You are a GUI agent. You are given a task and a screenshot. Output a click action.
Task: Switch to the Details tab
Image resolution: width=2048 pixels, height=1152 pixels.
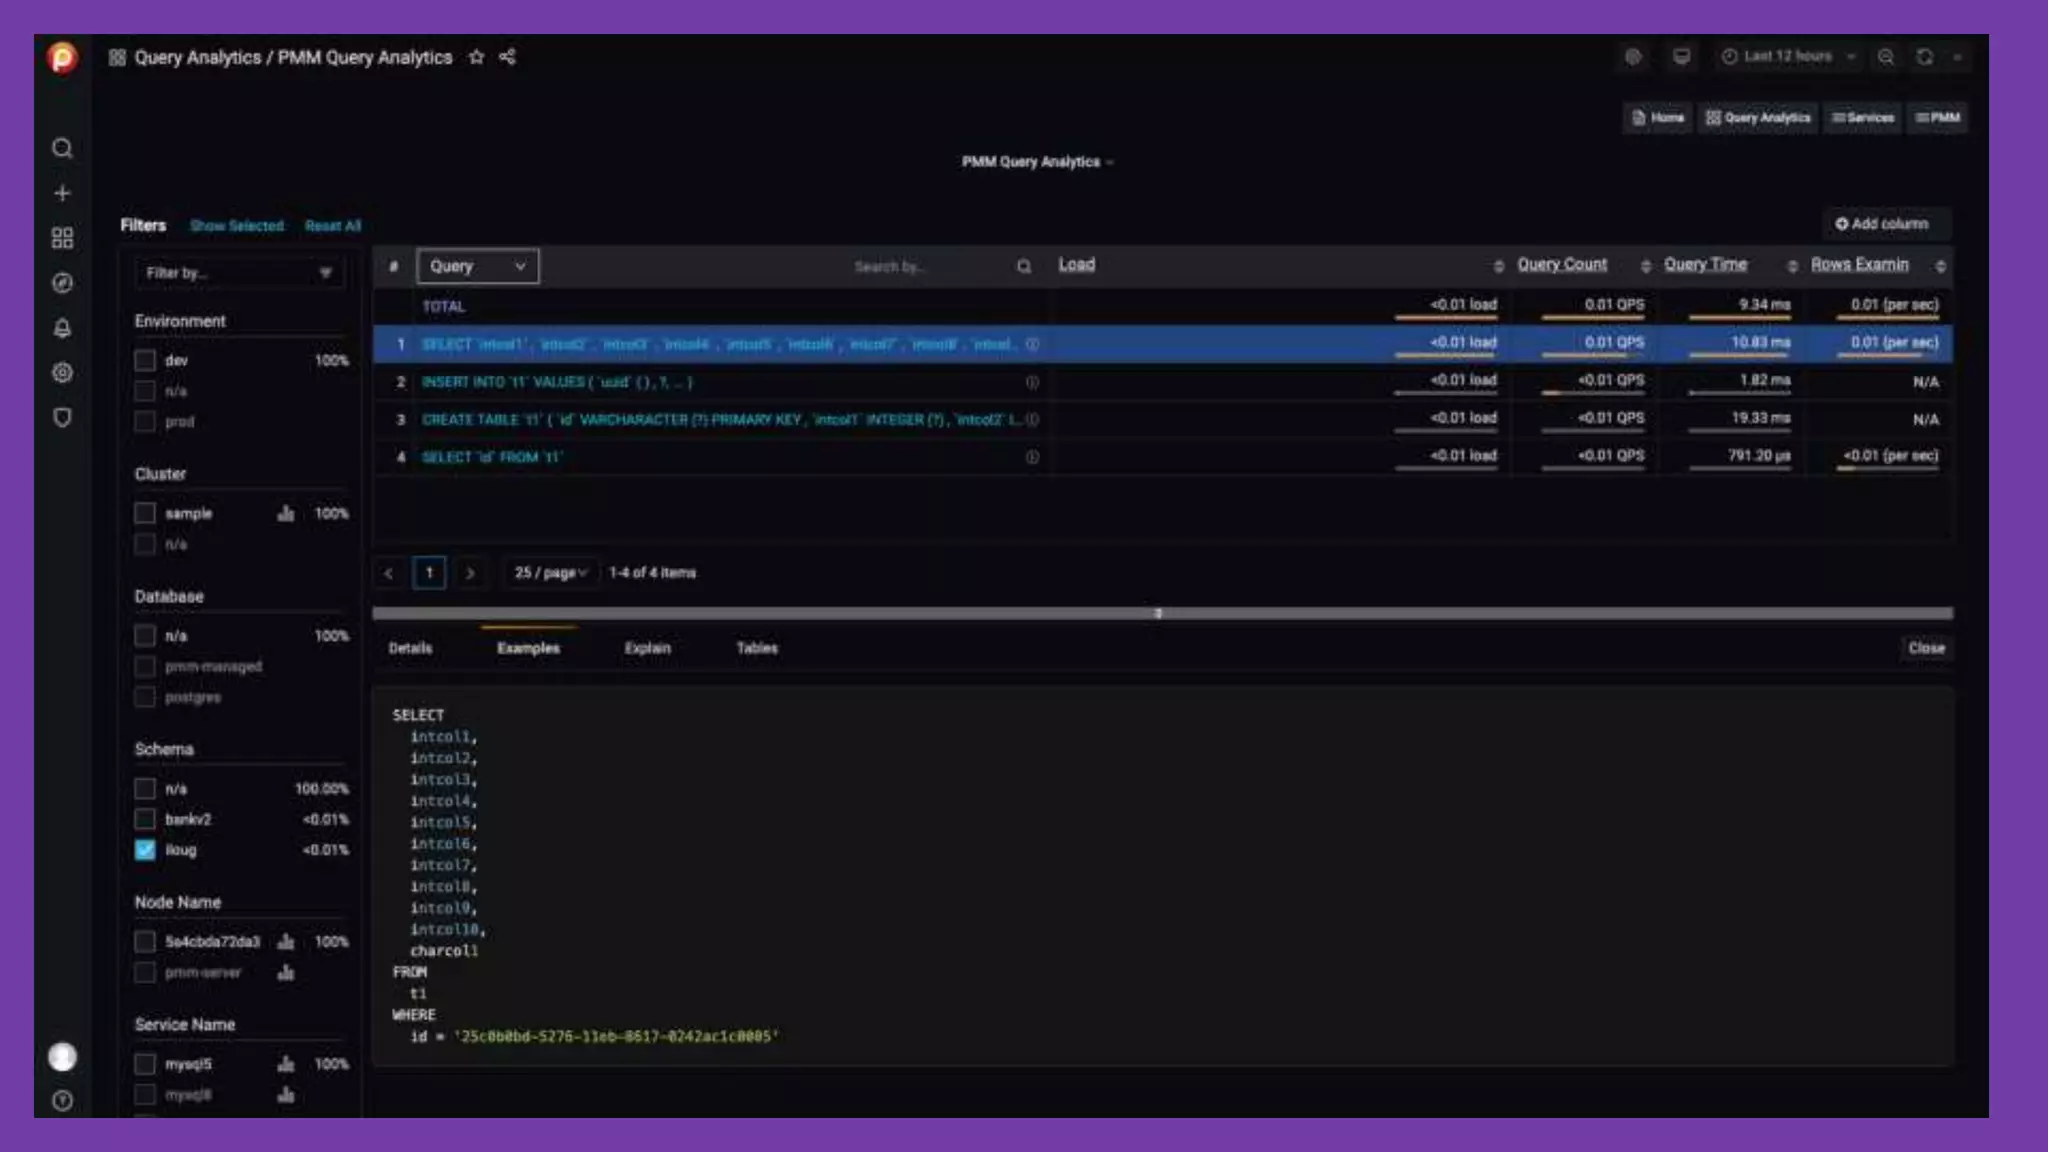pyautogui.click(x=410, y=648)
